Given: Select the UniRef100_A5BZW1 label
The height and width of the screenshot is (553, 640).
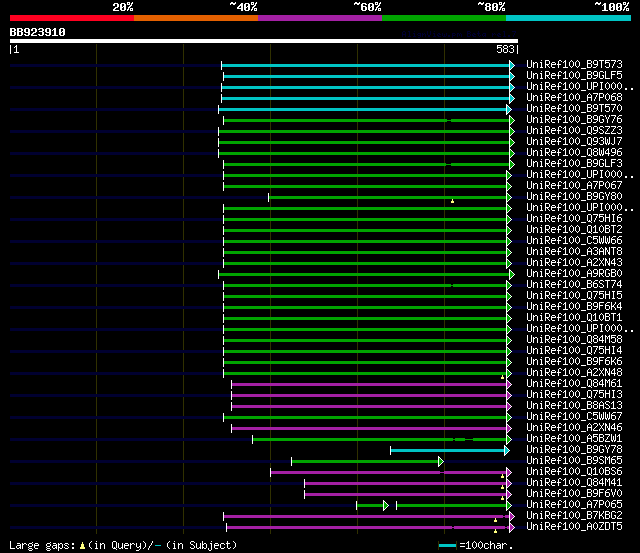Looking at the screenshot, I should (x=574, y=439).
